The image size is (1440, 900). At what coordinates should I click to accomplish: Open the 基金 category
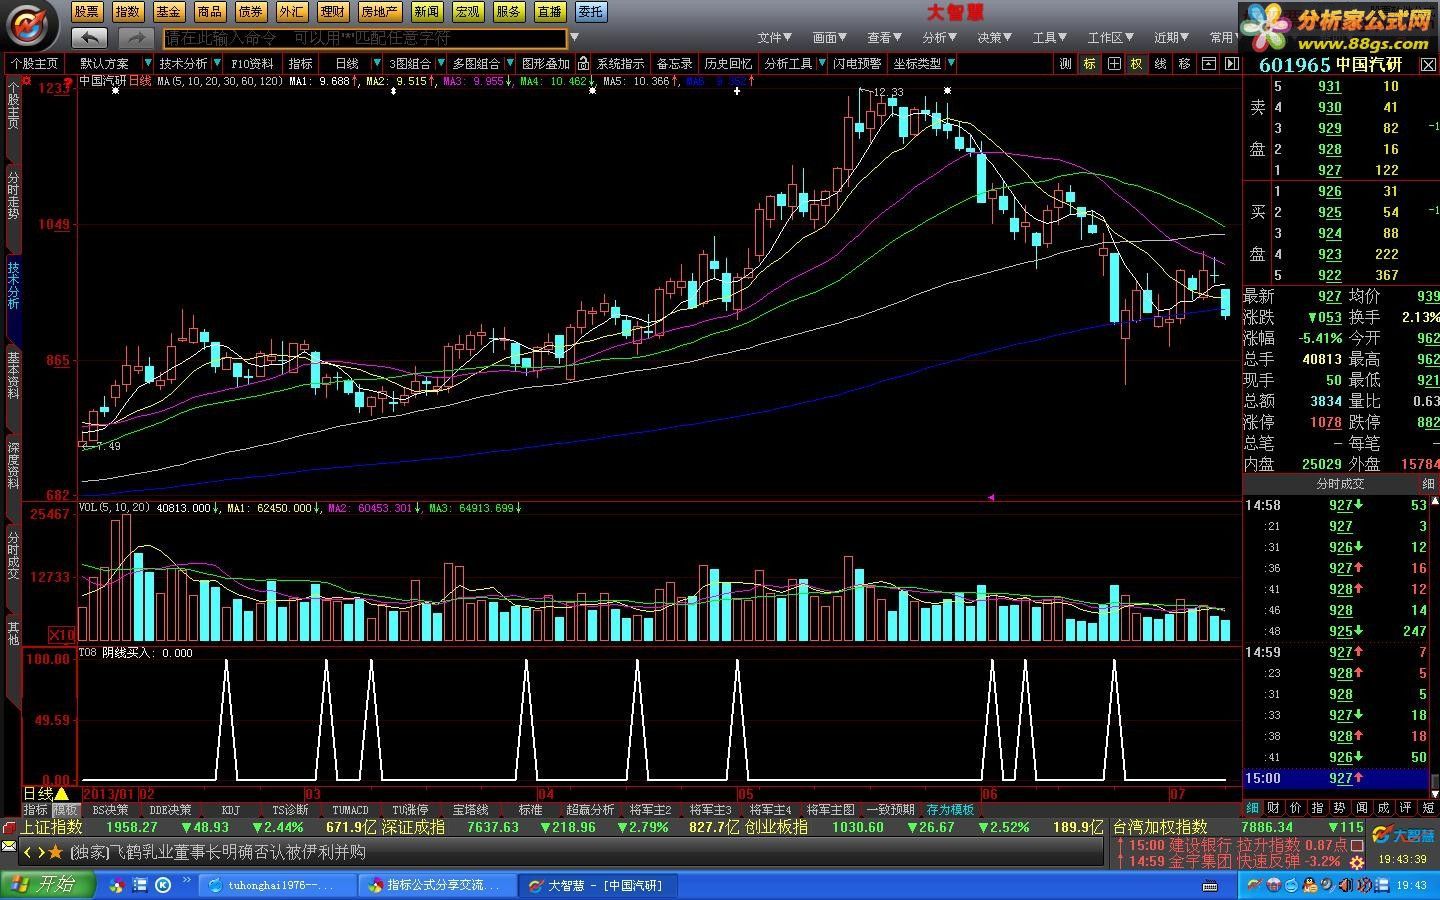(168, 11)
